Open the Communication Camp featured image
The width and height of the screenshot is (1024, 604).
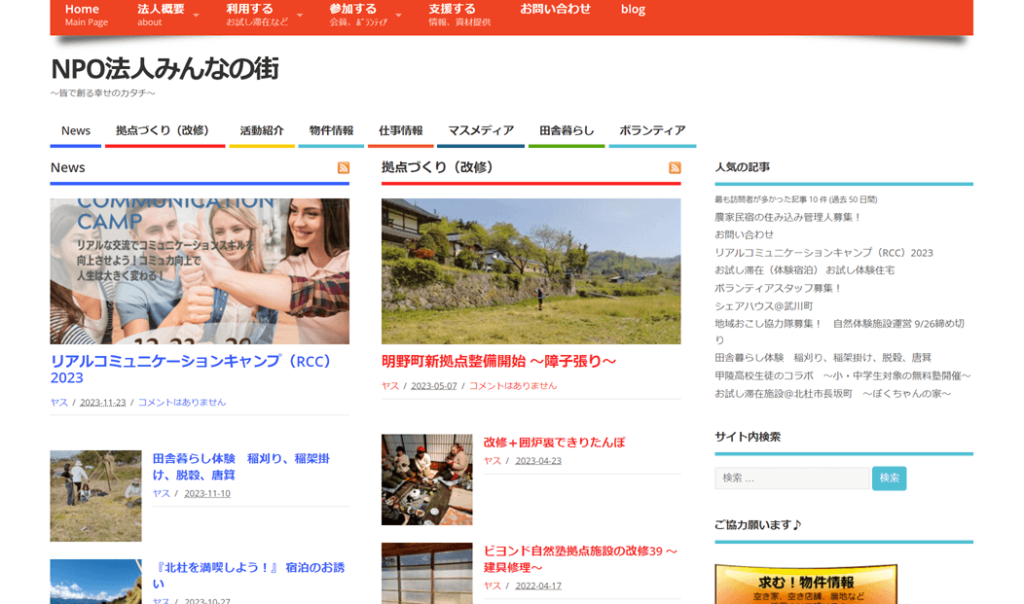tap(200, 271)
